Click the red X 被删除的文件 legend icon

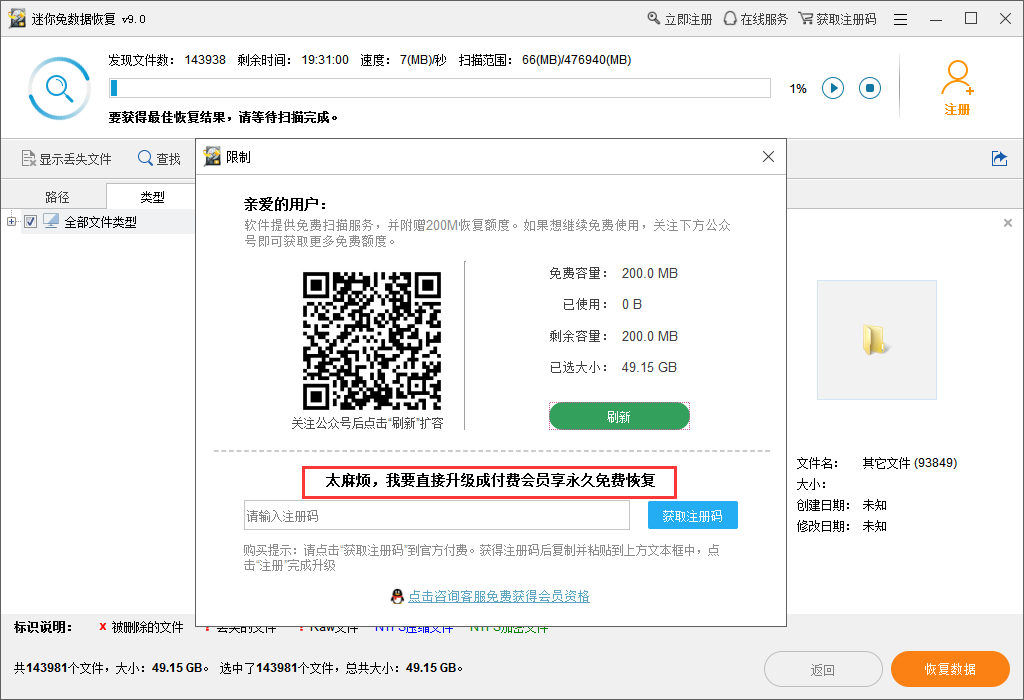click(103, 627)
